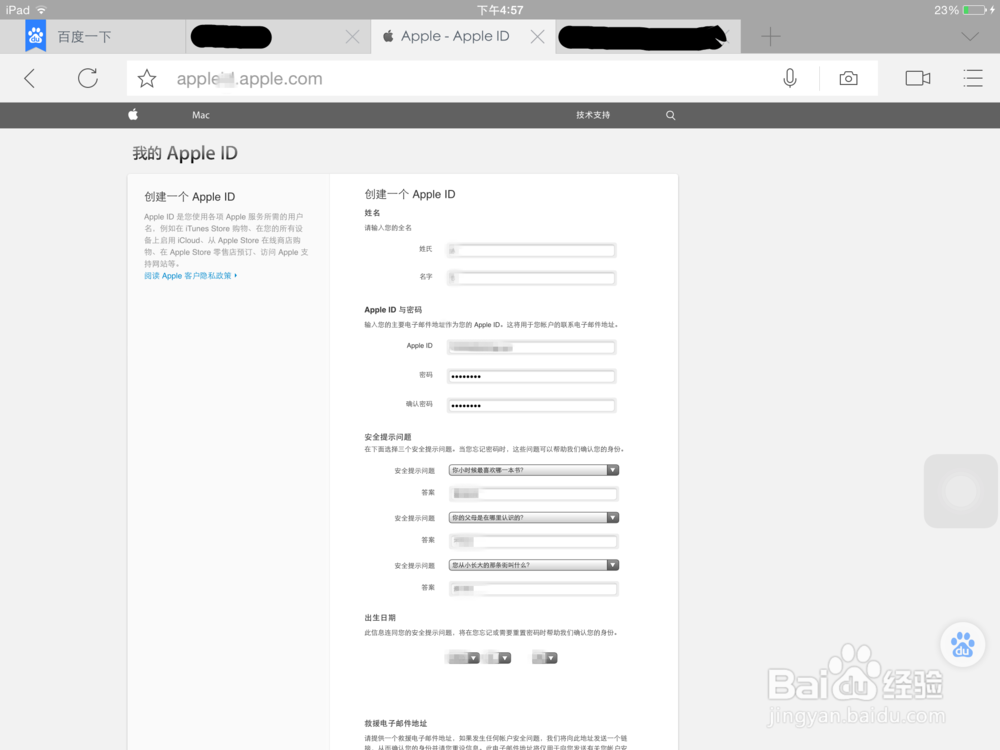Open the 阅读 Apple 客户隐私政策 link

[190, 276]
